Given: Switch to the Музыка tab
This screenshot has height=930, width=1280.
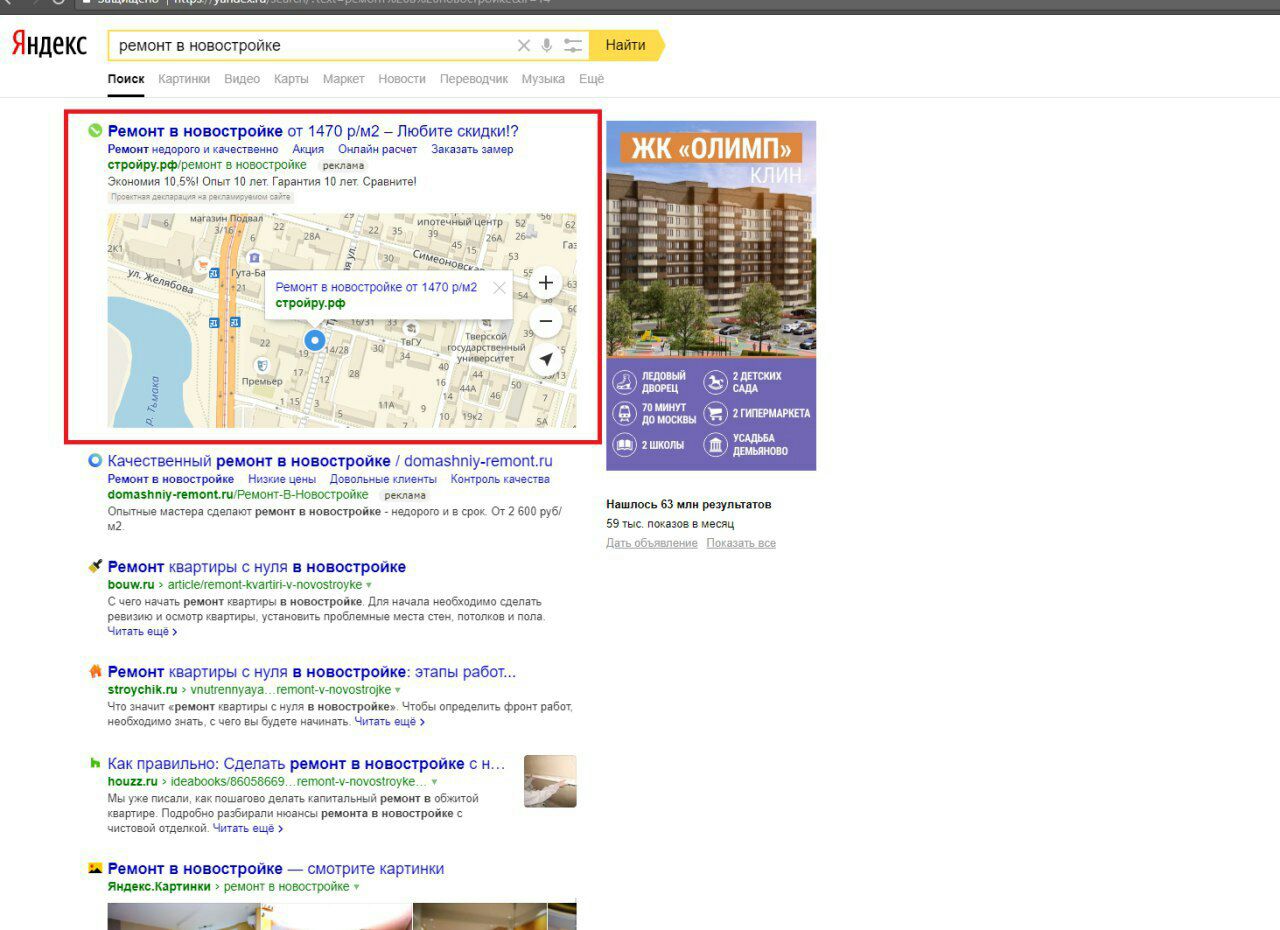Looking at the screenshot, I should (543, 79).
